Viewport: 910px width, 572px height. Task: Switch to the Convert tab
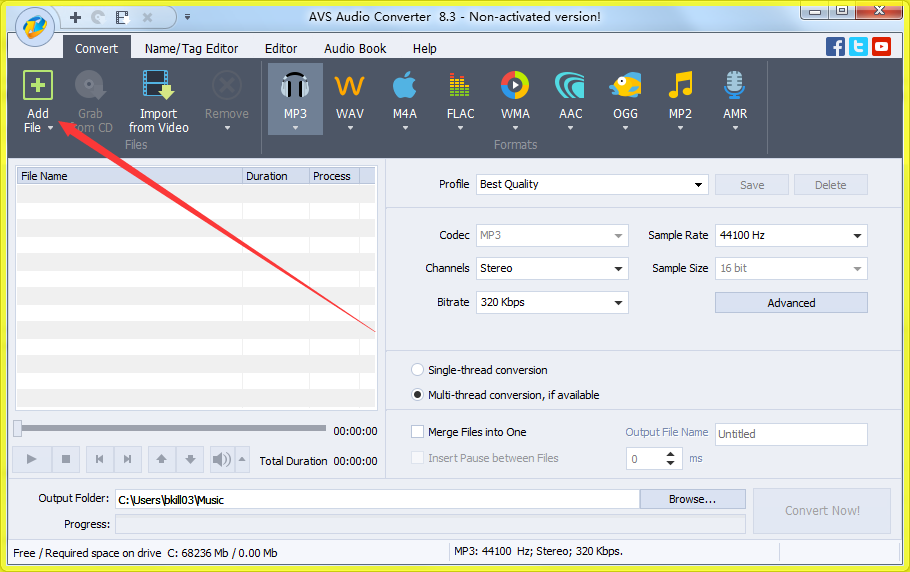(96, 49)
